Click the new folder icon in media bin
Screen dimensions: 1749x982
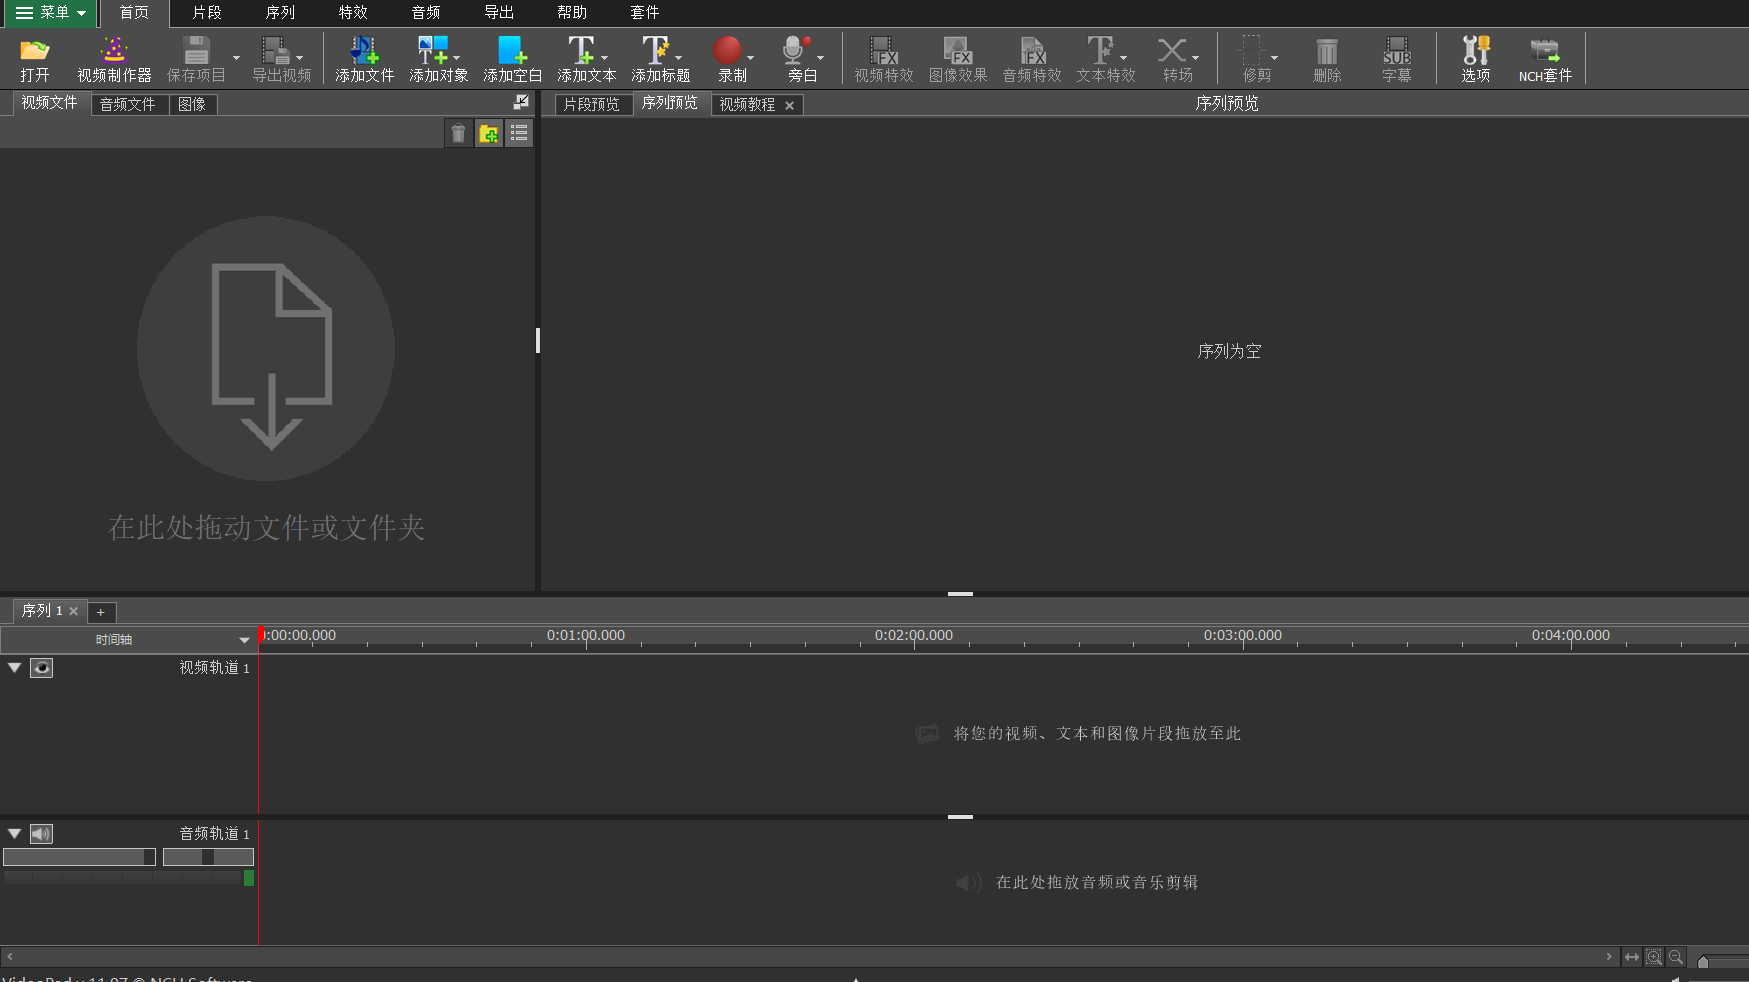point(488,134)
